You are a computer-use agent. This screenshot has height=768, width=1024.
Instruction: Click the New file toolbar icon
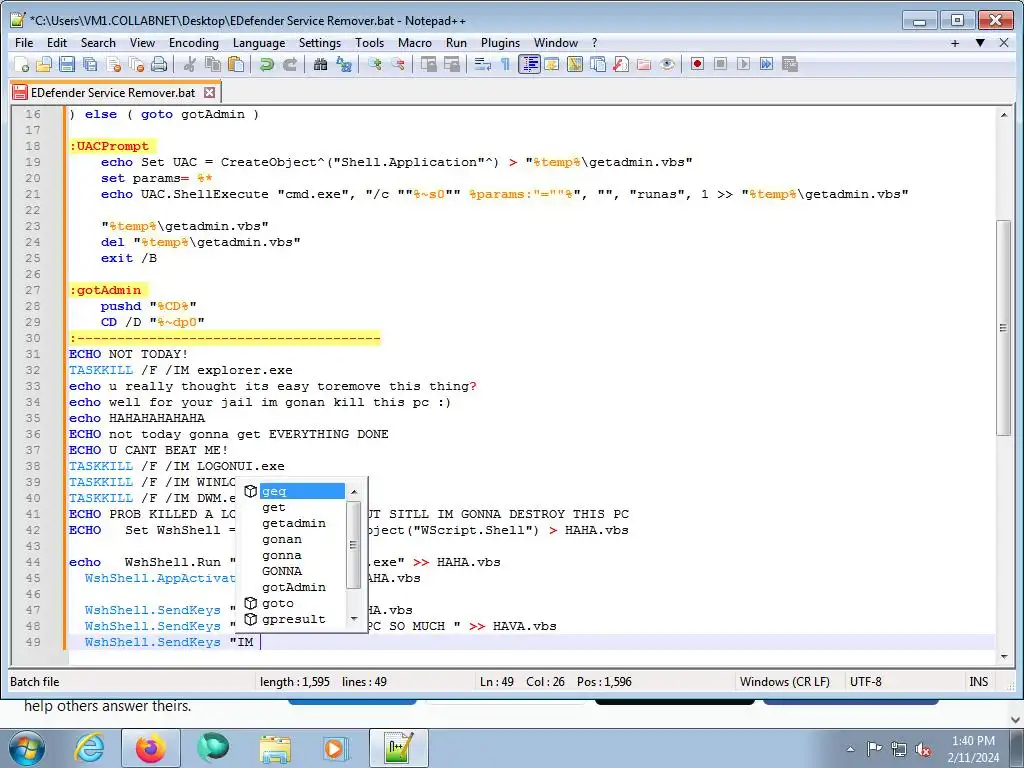click(21, 64)
